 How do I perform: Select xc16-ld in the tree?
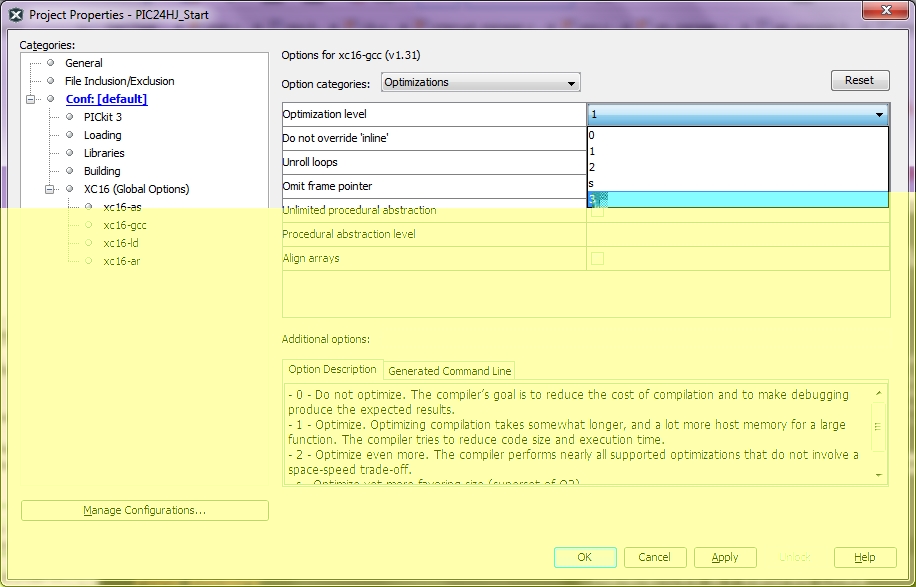120,244
